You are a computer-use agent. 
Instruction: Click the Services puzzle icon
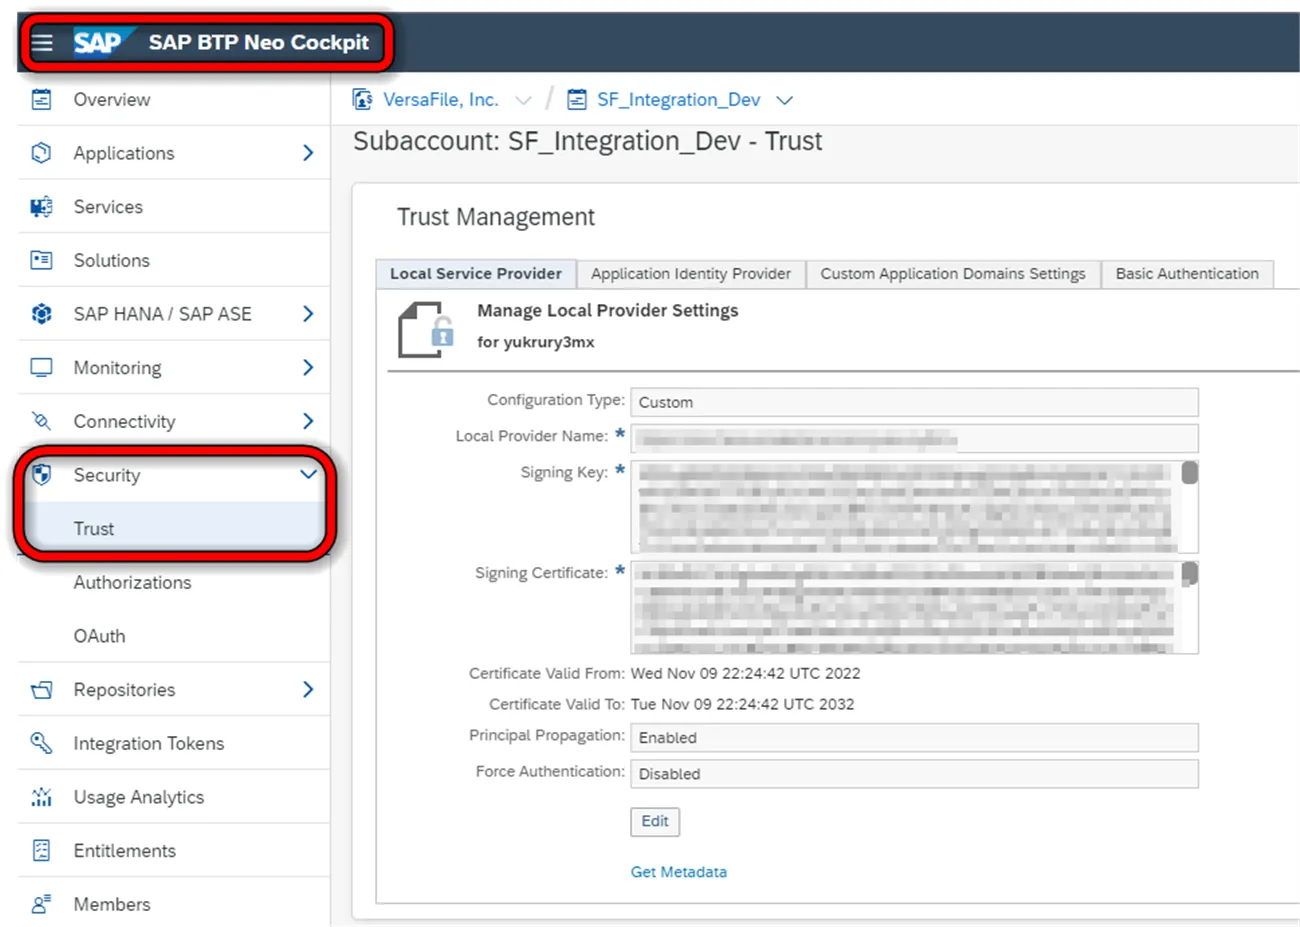41,207
